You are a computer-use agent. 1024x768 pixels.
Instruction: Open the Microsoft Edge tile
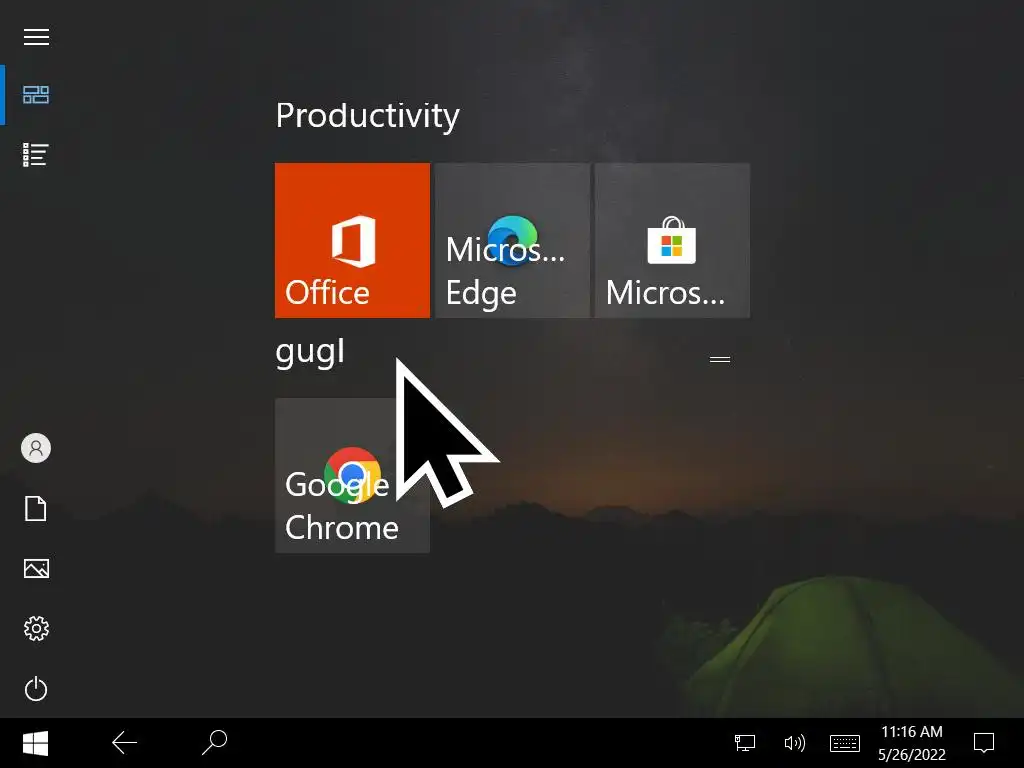[513, 240]
